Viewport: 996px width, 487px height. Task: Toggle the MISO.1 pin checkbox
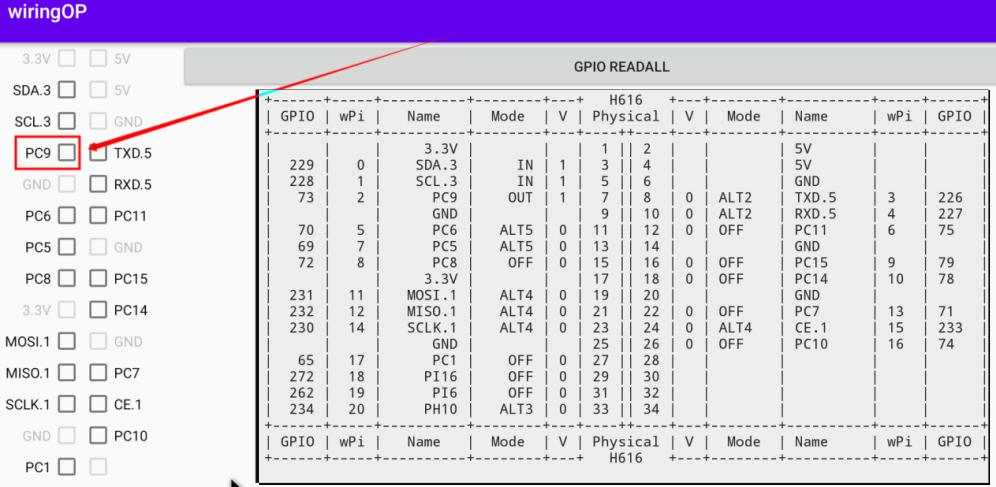point(67,373)
